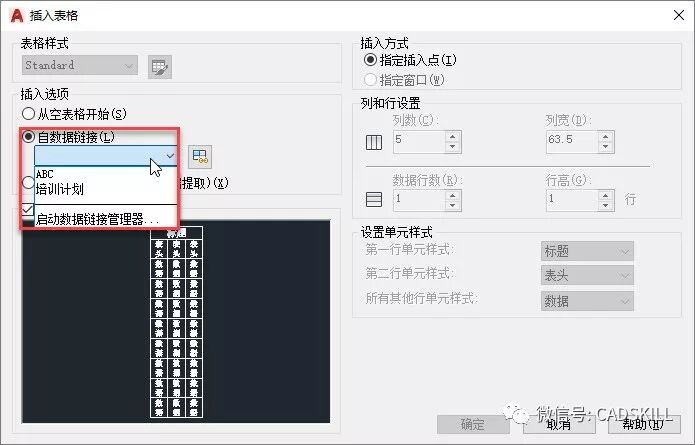Image resolution: width=695 pixels, height=445 pixels.
Task: Open the table style dialog launcher icon
Action: click(x=160, y=67)
